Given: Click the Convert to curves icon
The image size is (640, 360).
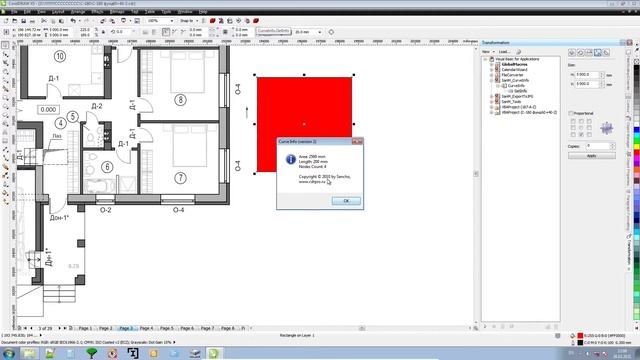Looking at the screenshot, I should 331,32.
